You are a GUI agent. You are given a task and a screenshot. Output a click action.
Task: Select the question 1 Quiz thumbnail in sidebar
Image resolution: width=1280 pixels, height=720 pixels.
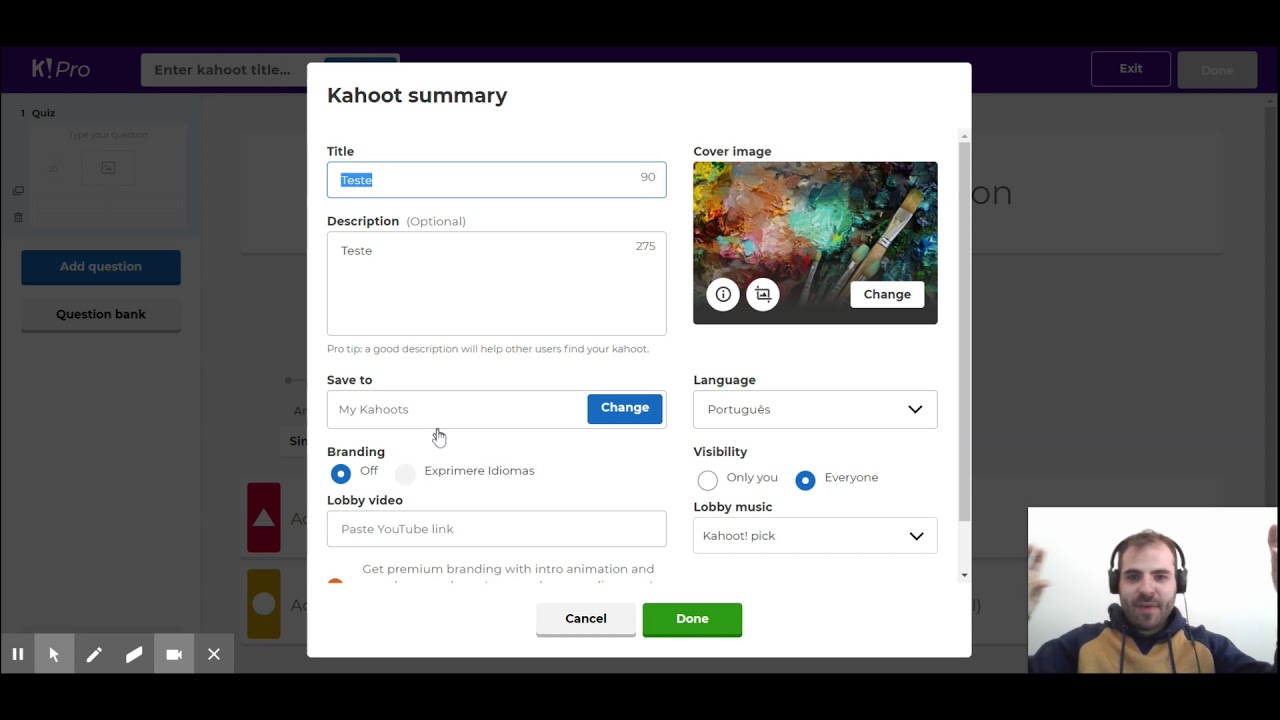(108, 176)
